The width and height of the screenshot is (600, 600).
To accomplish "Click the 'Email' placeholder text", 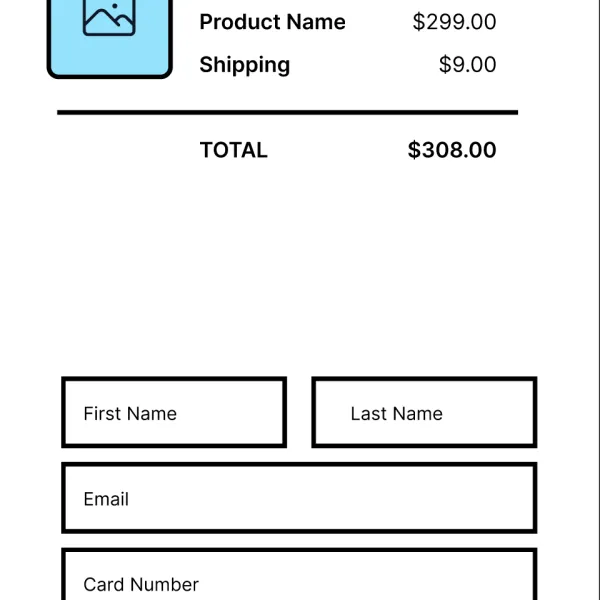I will tap(106, 499).
